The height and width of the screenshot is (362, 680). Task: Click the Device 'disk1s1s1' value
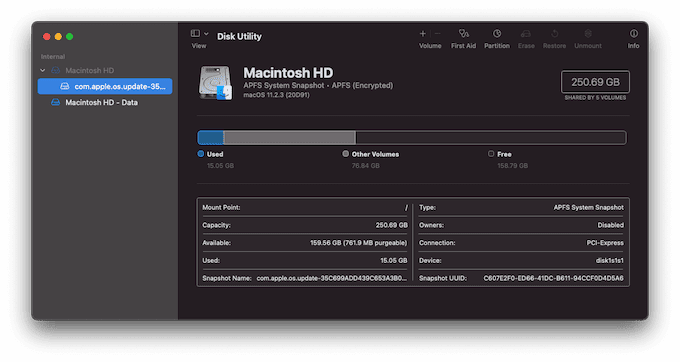point(610,261)
